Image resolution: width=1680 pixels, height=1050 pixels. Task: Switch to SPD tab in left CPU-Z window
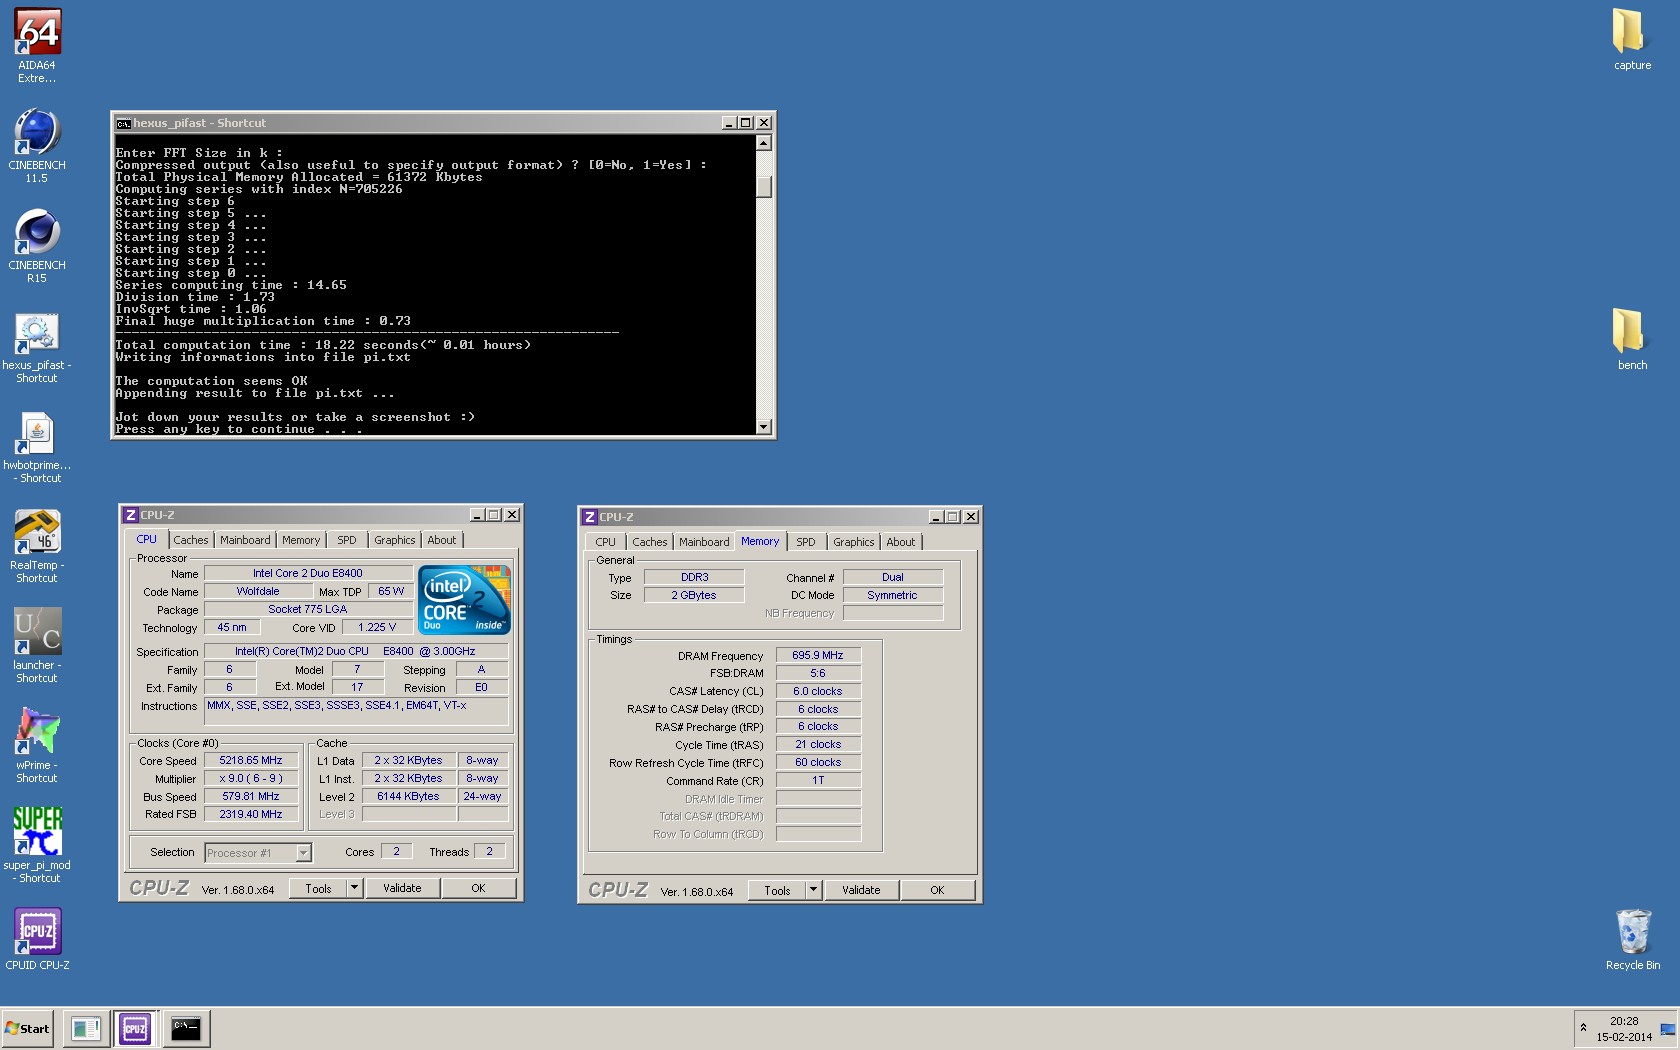[347, 540]
